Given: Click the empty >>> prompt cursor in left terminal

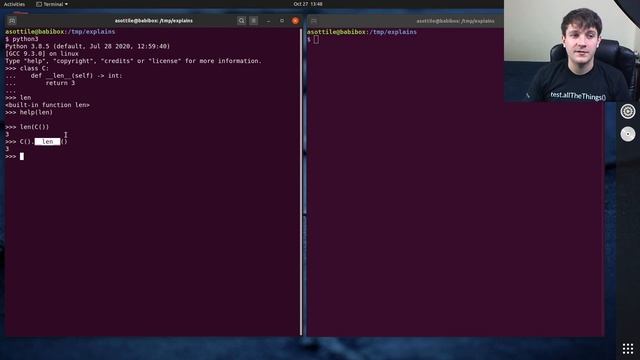Looking at the screenshot, I should (22, 156).
